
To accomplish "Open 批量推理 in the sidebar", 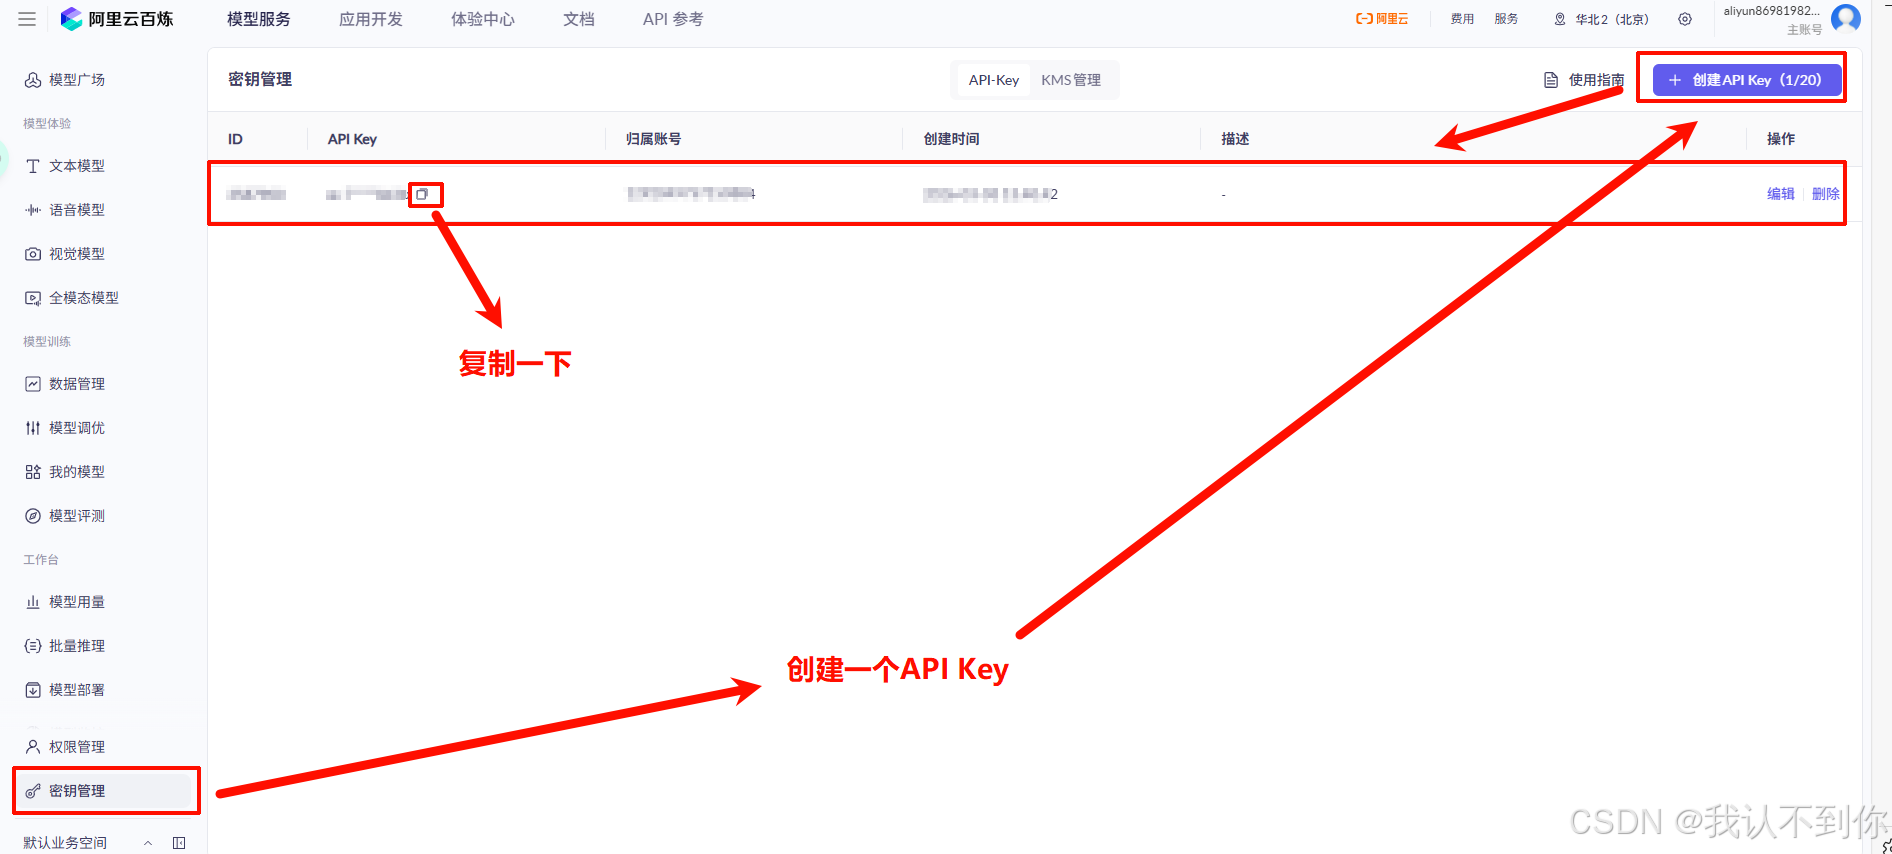I will pyautogui.click(x=65, y=646).
